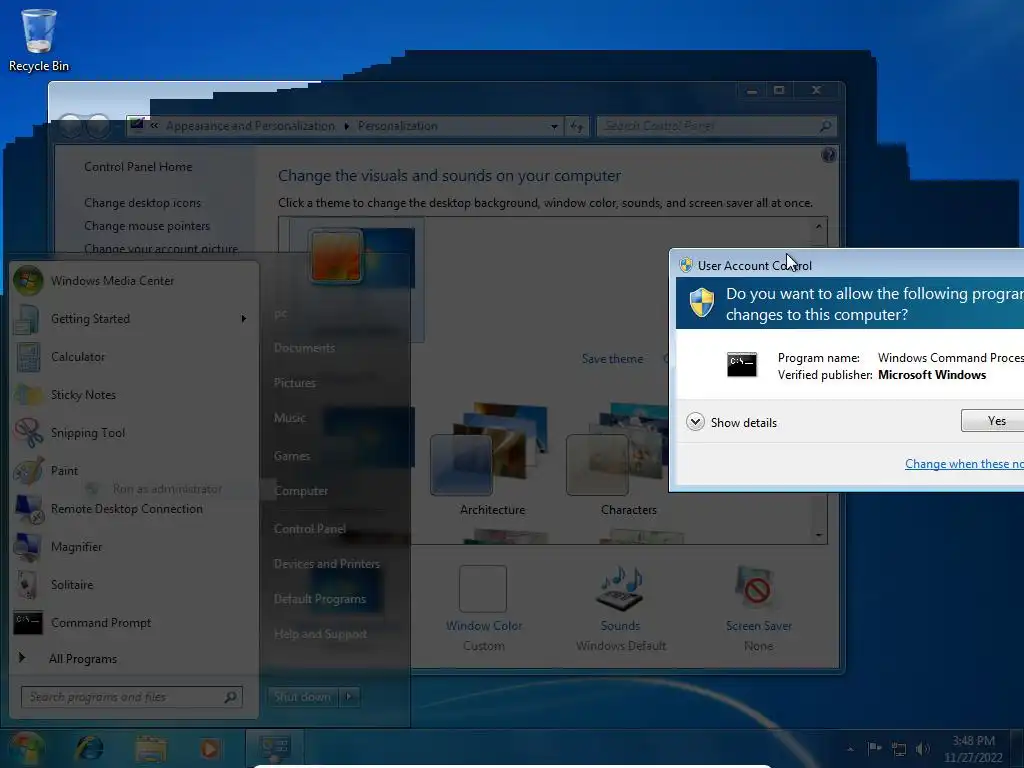Click the Search programs and files box
The image size is (1024, 768).
coord(132,697)
